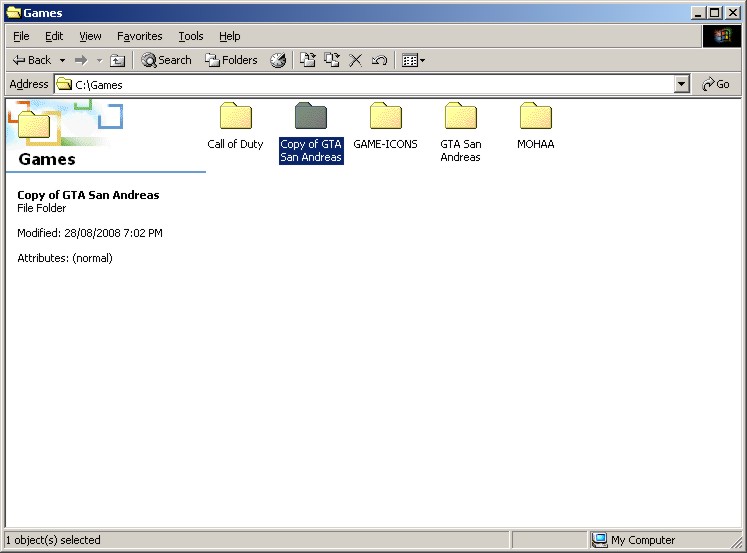Open the History toolbar icon
Image resolution: width=747 pixels, height=553 pixels.
coord(278,60)
